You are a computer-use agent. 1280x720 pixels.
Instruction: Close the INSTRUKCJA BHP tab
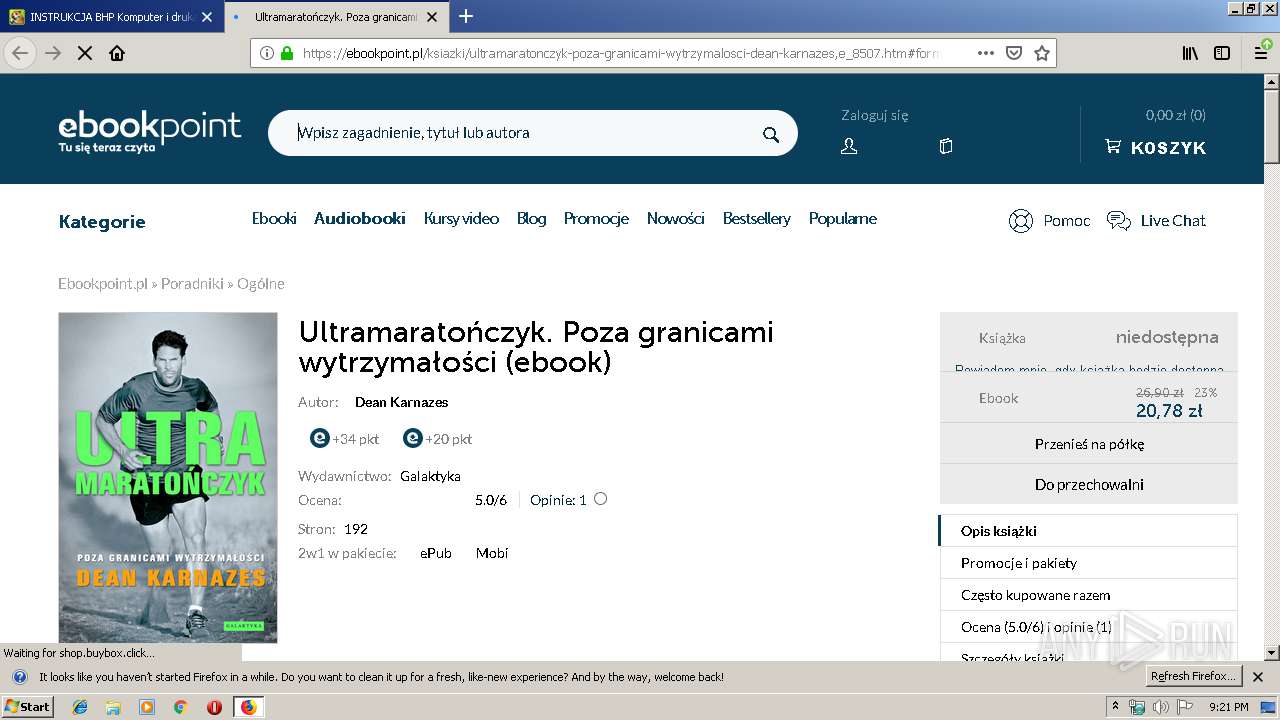pyautogui.click(x=207, y=17)
